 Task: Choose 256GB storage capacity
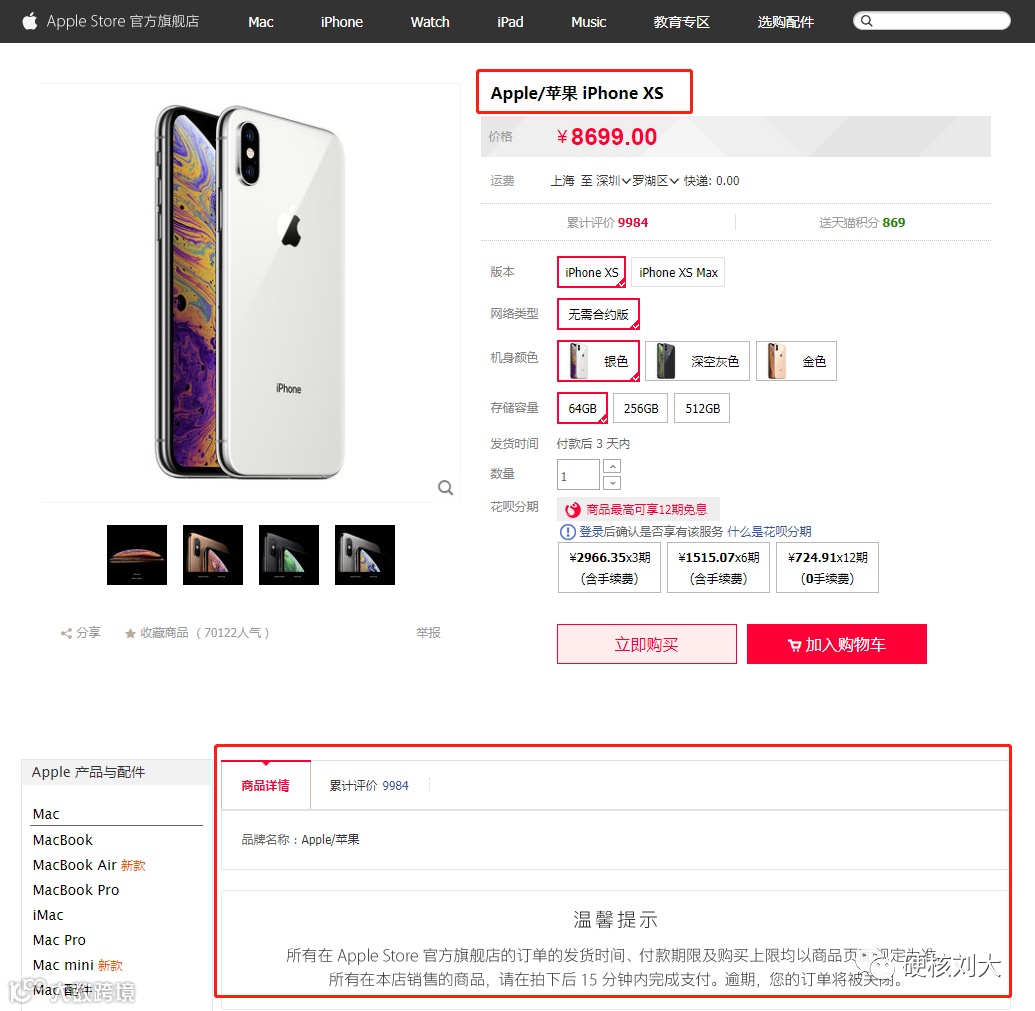point(641,408)
